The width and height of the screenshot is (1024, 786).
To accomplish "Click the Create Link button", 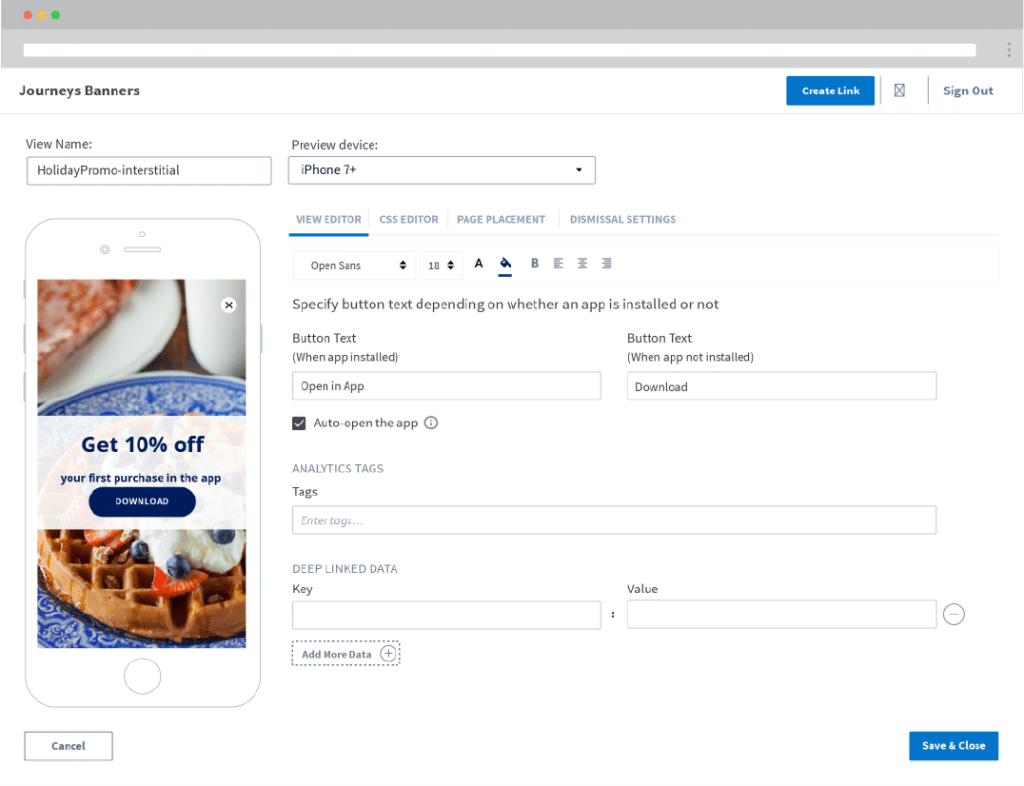I will pyautogui.click(x=830, y=90).
